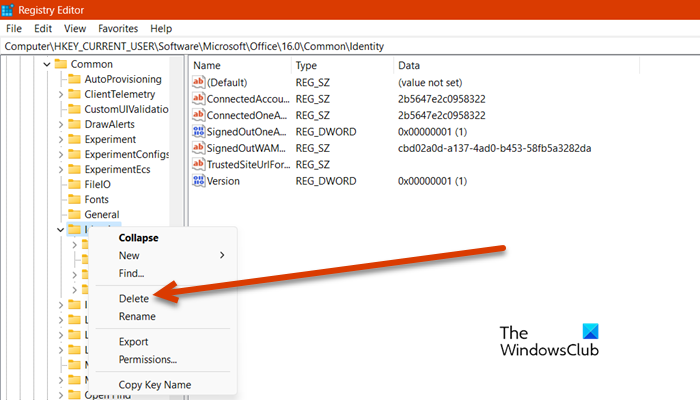700x400 pixels.
Task: Select the (Default) value name
Action: [227, 83]
